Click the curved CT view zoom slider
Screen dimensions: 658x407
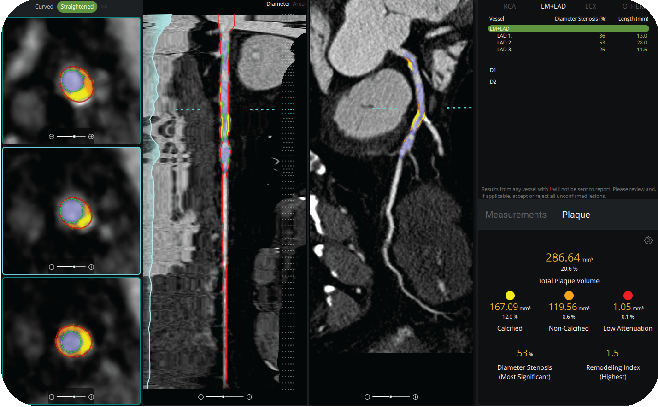(x=391, y=397)
